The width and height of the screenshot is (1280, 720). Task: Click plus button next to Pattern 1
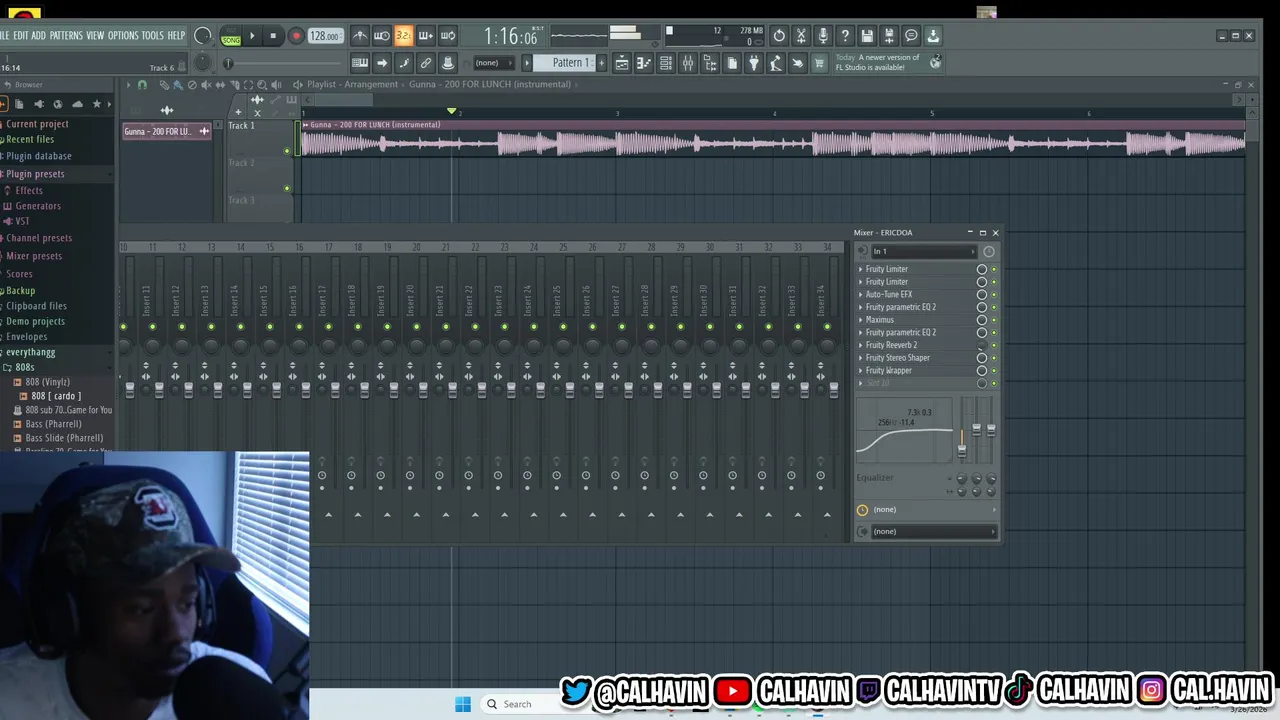[x=601, y=63]
